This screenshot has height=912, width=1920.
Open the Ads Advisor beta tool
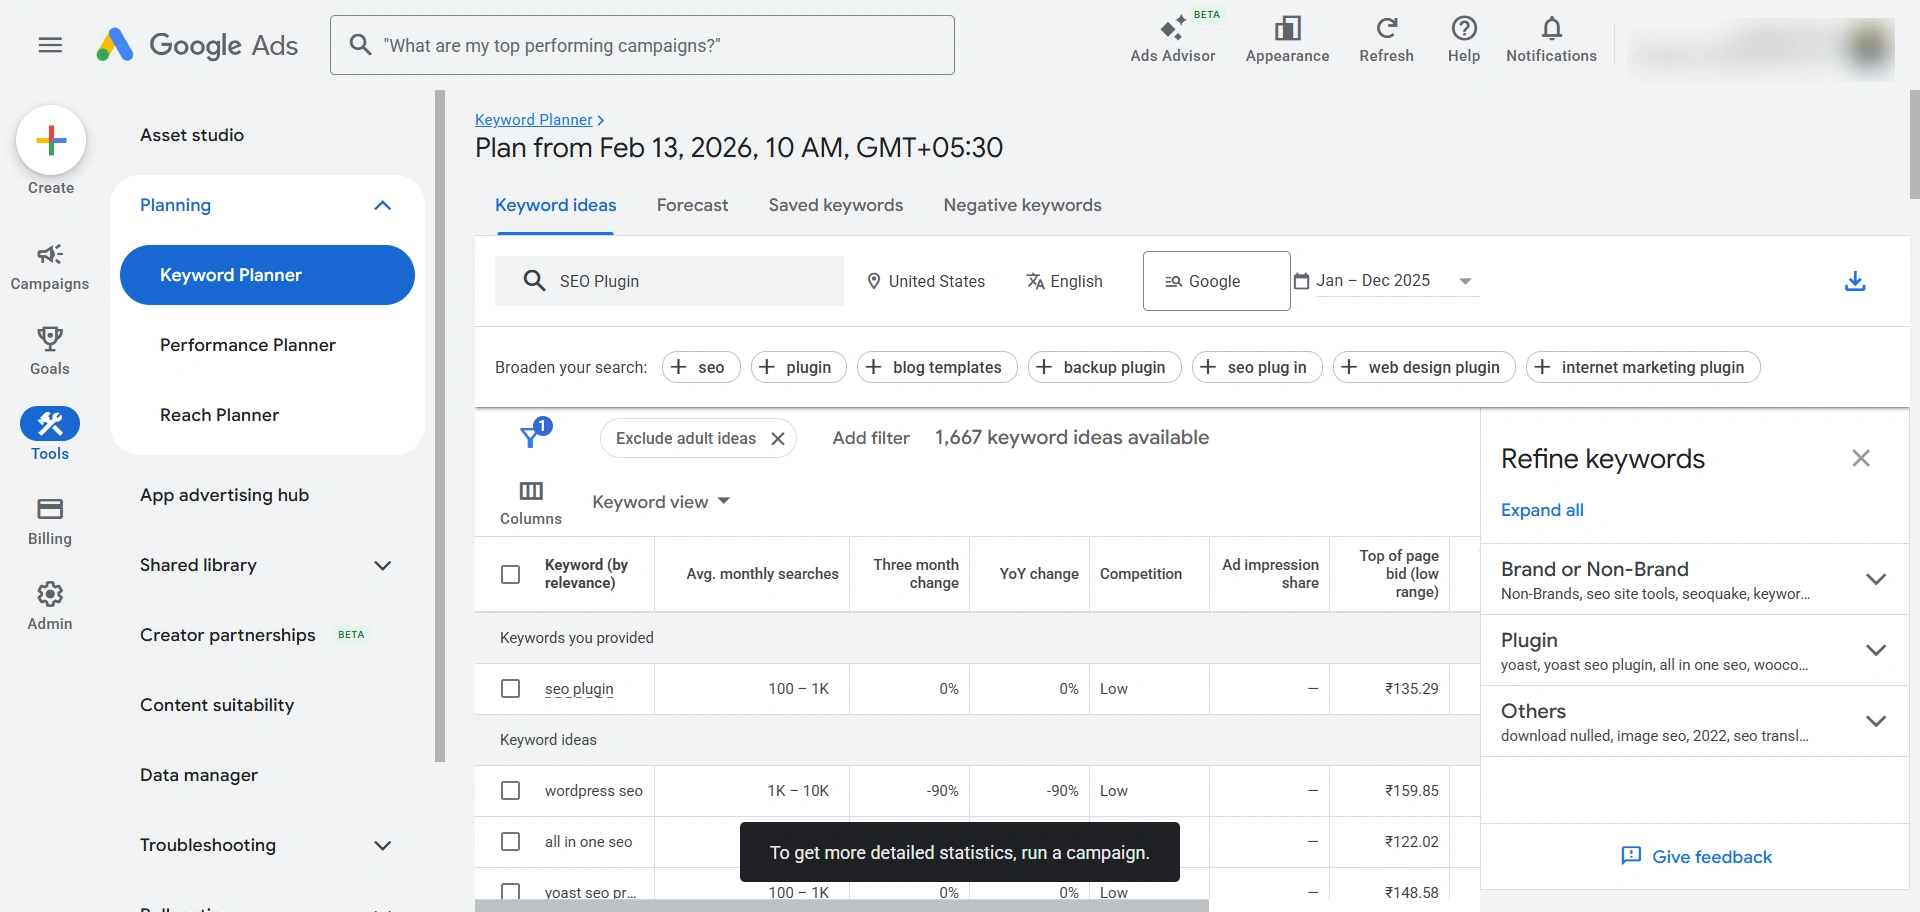point(1173,41)
